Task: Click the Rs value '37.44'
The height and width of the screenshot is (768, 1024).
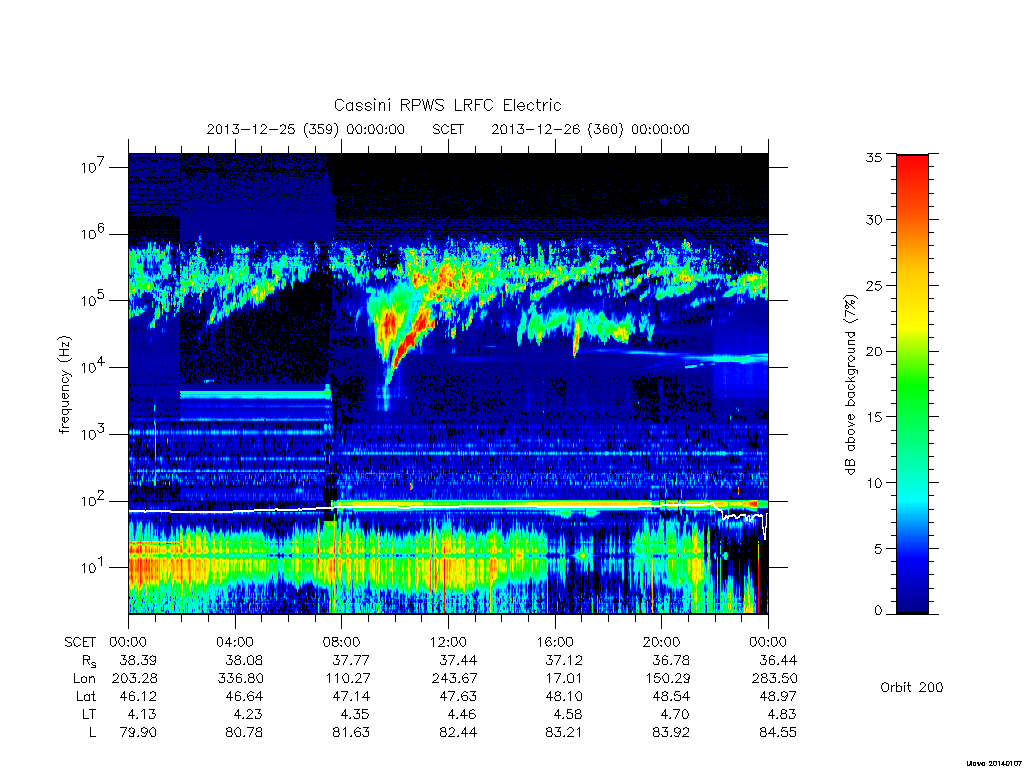Action: (x=458, y=660)
